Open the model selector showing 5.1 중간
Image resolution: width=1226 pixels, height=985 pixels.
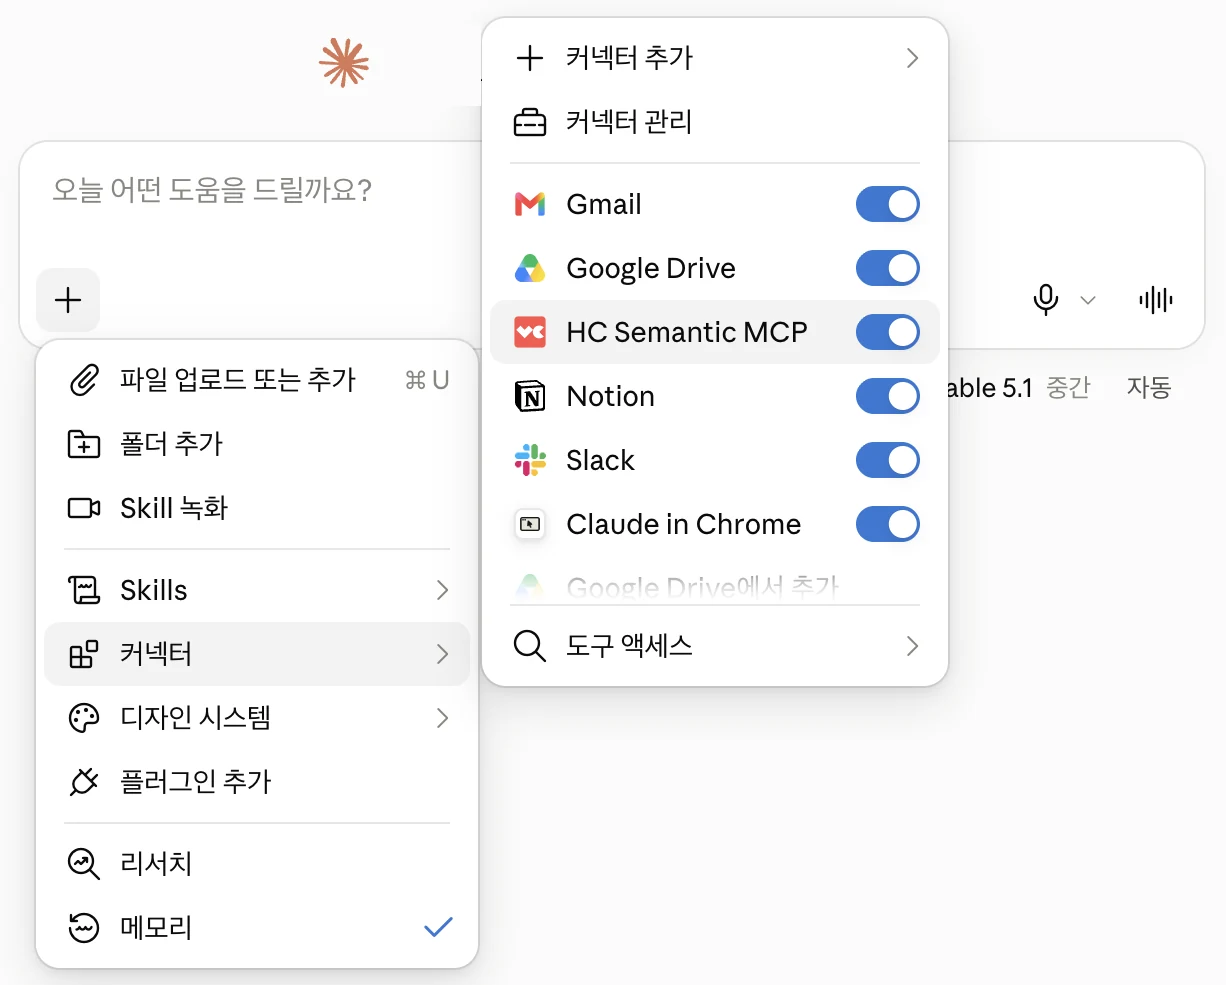1018,388
